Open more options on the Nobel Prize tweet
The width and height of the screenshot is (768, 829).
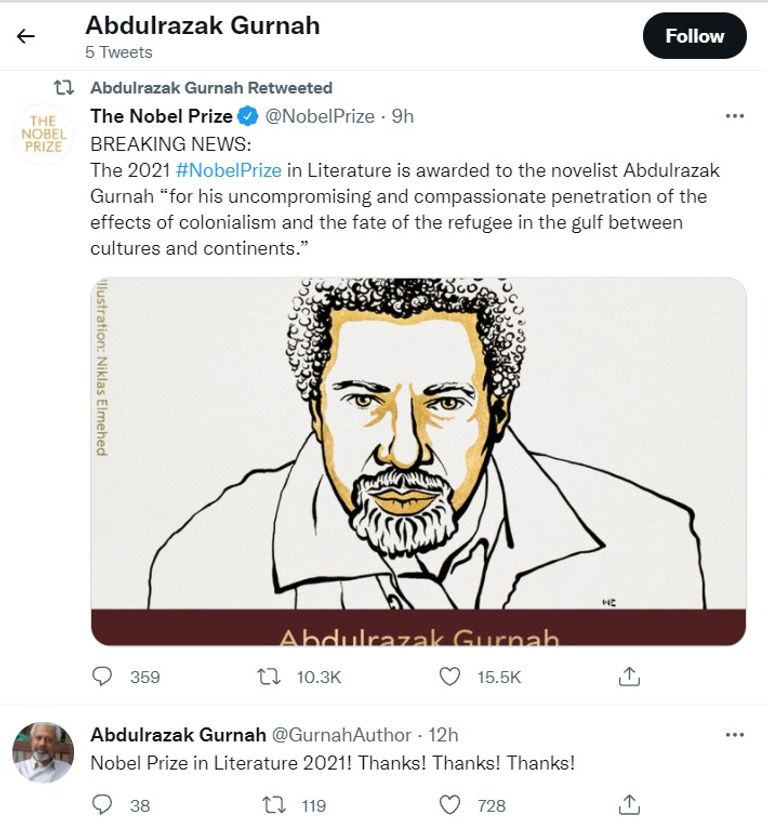[735, 115]
